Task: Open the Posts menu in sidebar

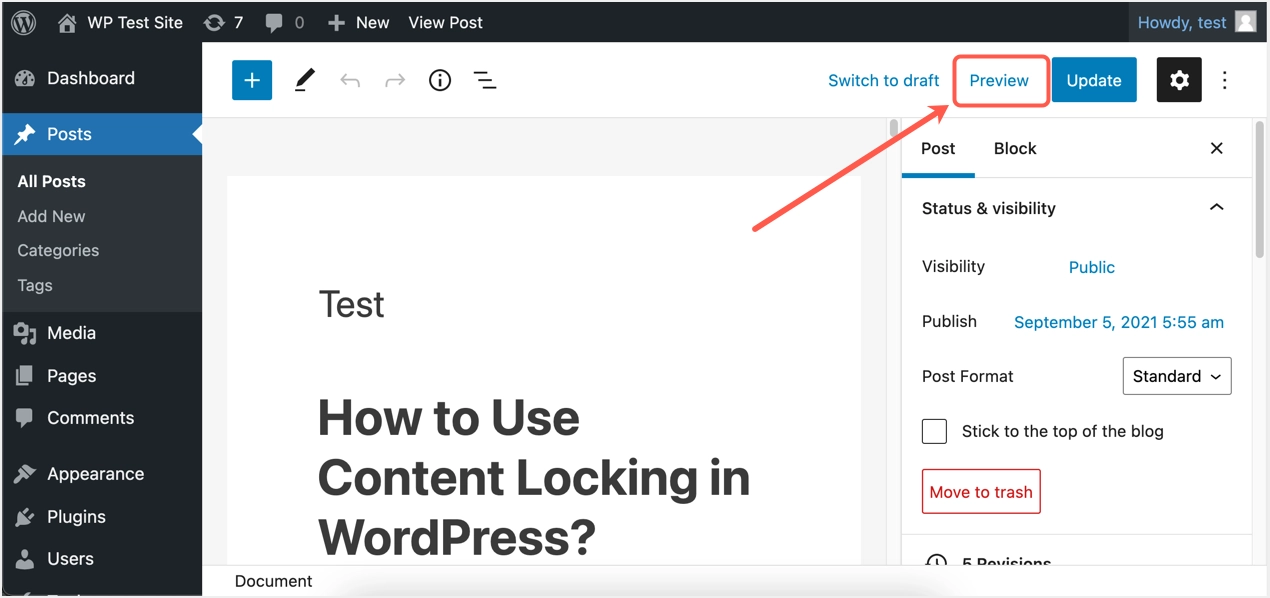Action: [102, 134]
